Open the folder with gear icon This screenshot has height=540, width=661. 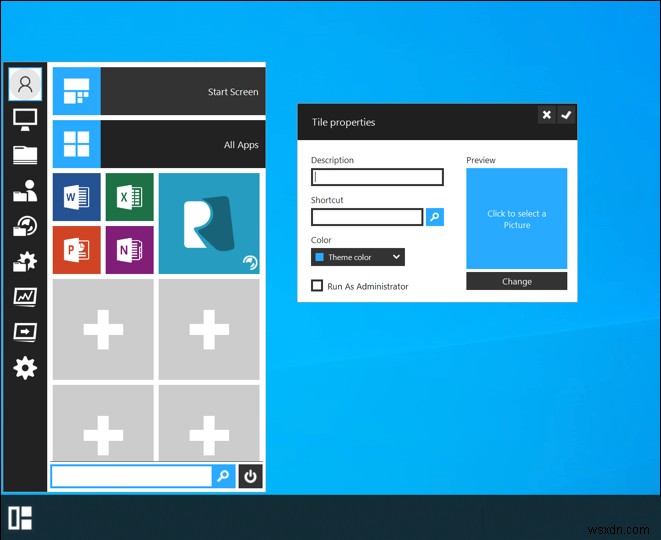25,261
